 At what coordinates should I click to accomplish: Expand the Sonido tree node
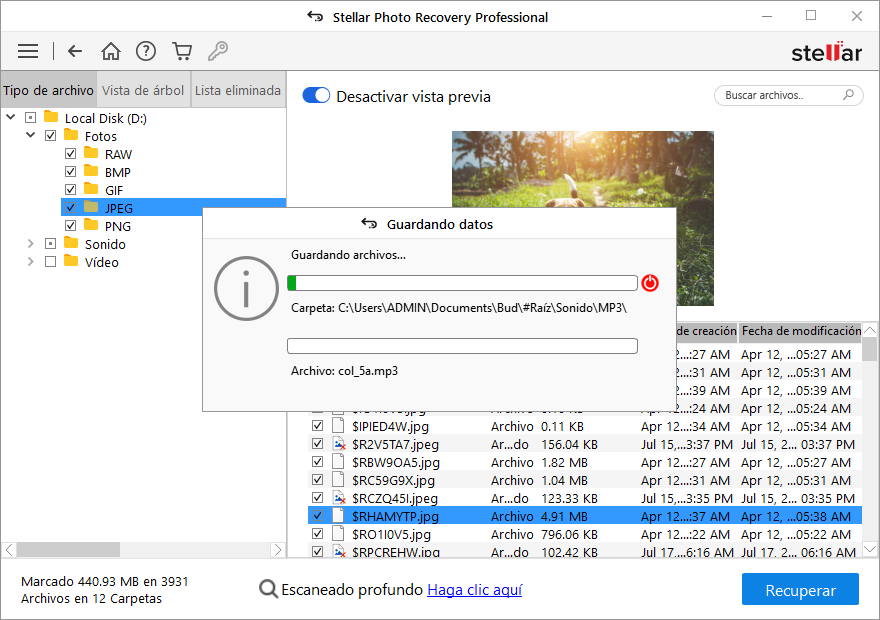[31, 244]
